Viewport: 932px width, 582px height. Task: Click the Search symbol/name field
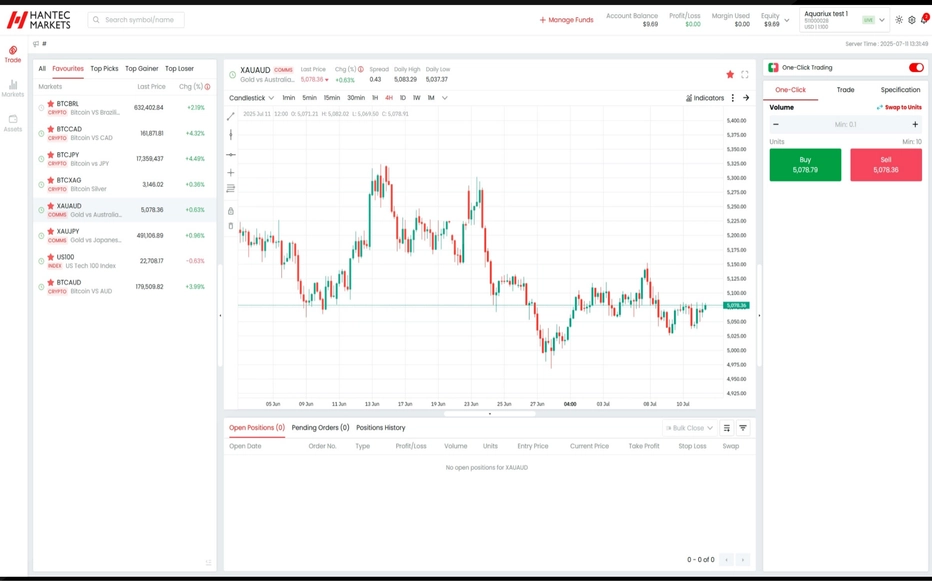136,20
